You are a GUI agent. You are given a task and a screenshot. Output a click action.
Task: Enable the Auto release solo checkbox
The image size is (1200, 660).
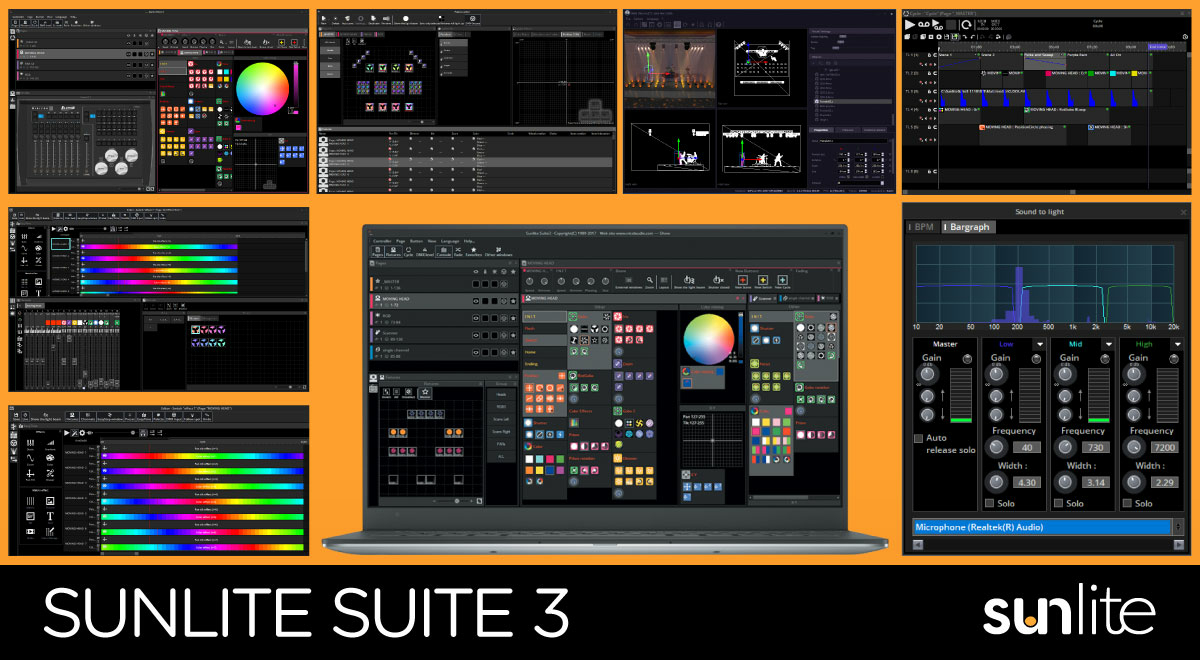pos(920,438)
